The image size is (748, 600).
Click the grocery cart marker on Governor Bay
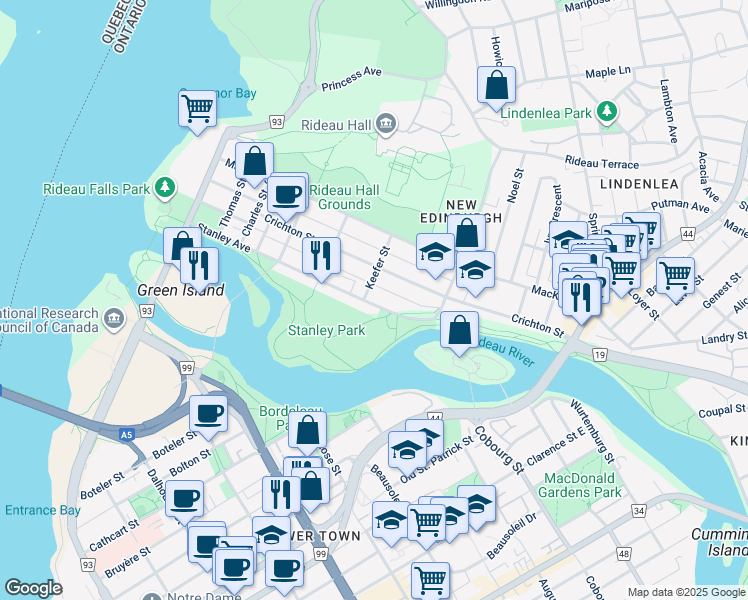[197, 109]
